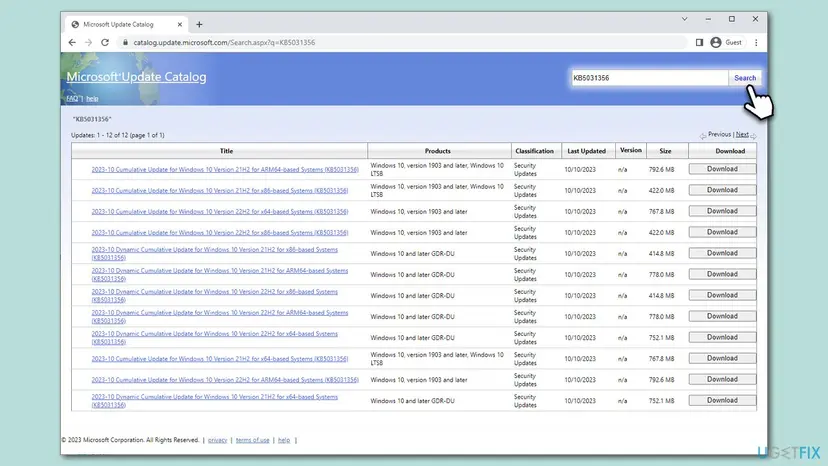
Task: Sort by the Version column header
Action: coord(631,151)
